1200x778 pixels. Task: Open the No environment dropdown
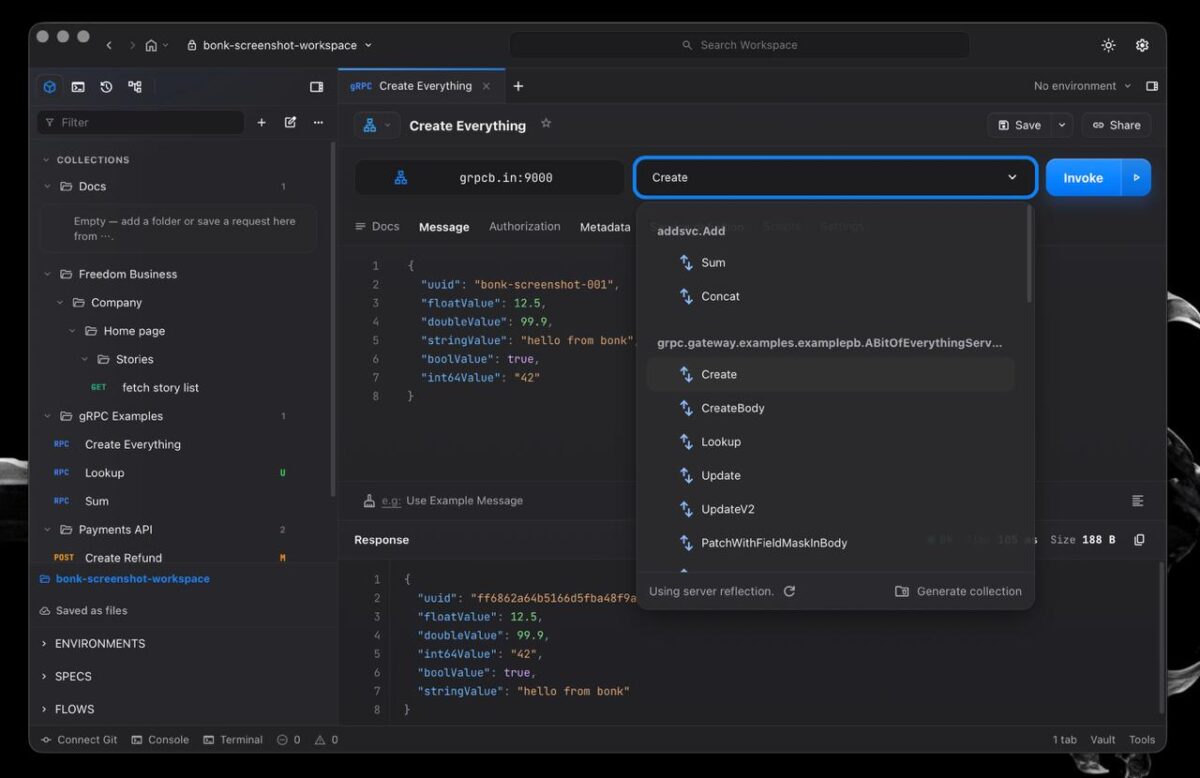point(1082,86)
